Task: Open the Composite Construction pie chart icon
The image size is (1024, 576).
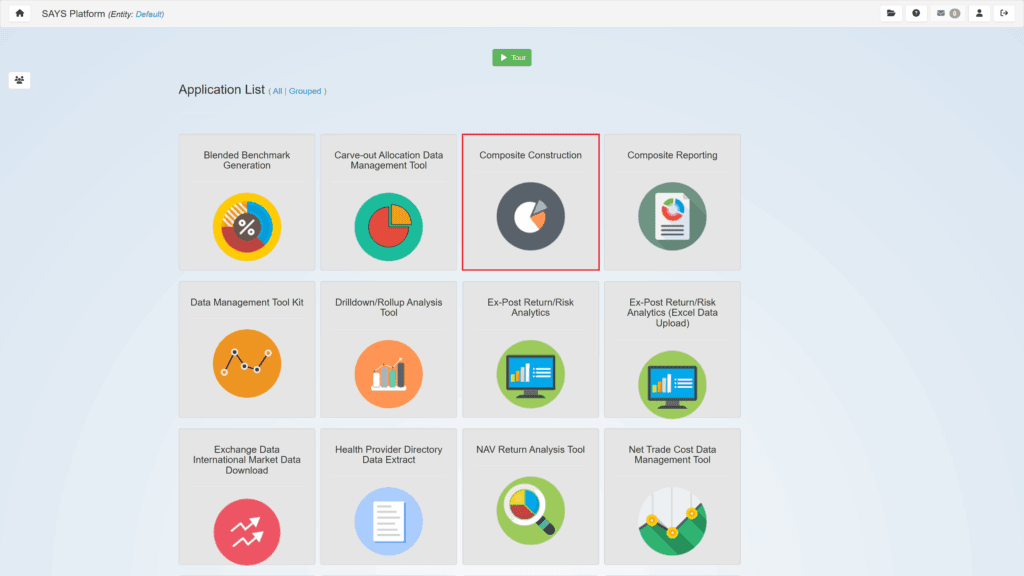Action: 531,217
